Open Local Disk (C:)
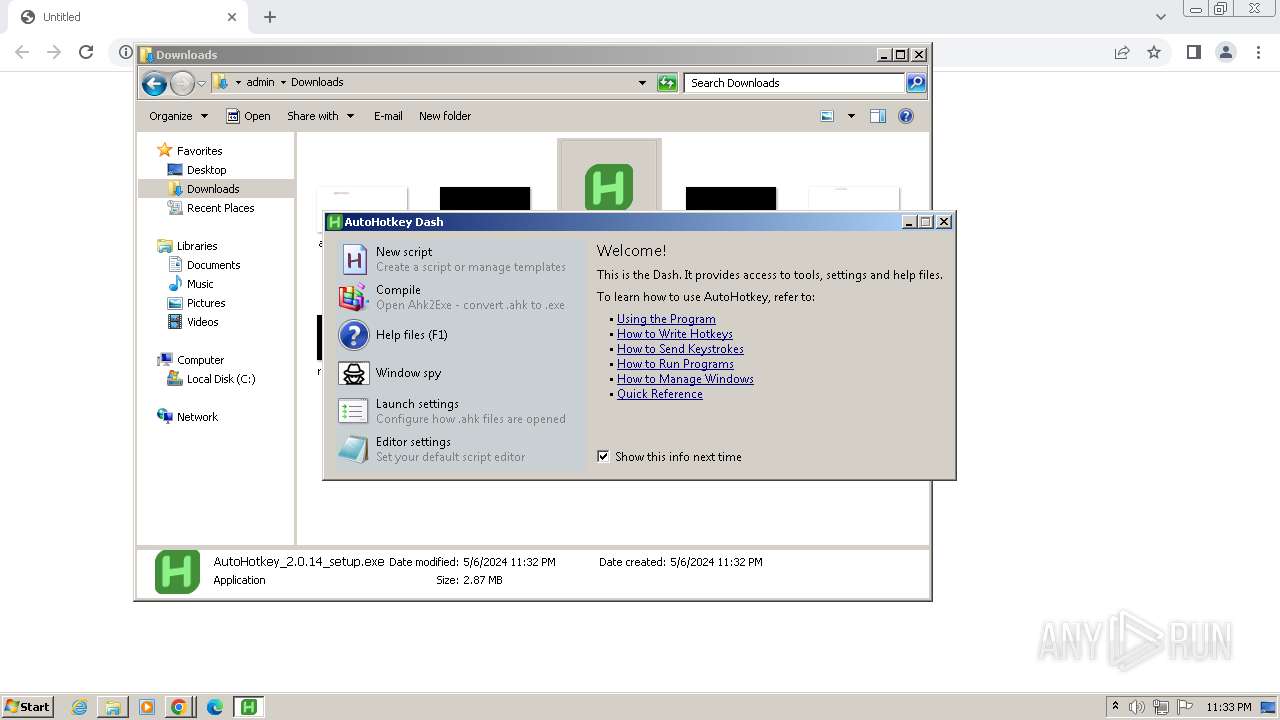 pos(220,379)
